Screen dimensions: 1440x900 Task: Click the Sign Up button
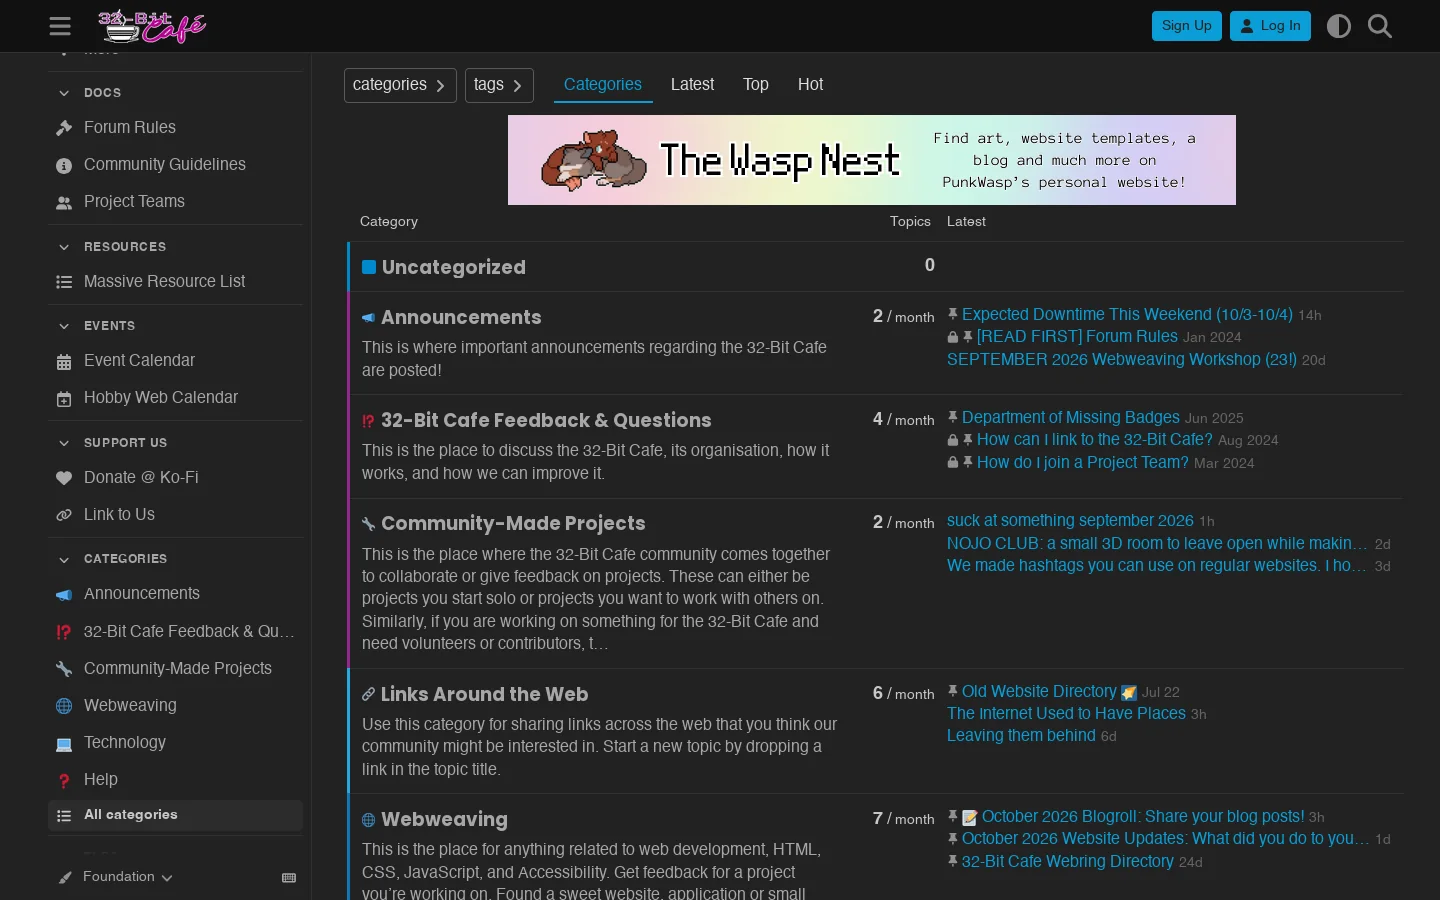pos(1187,26)
